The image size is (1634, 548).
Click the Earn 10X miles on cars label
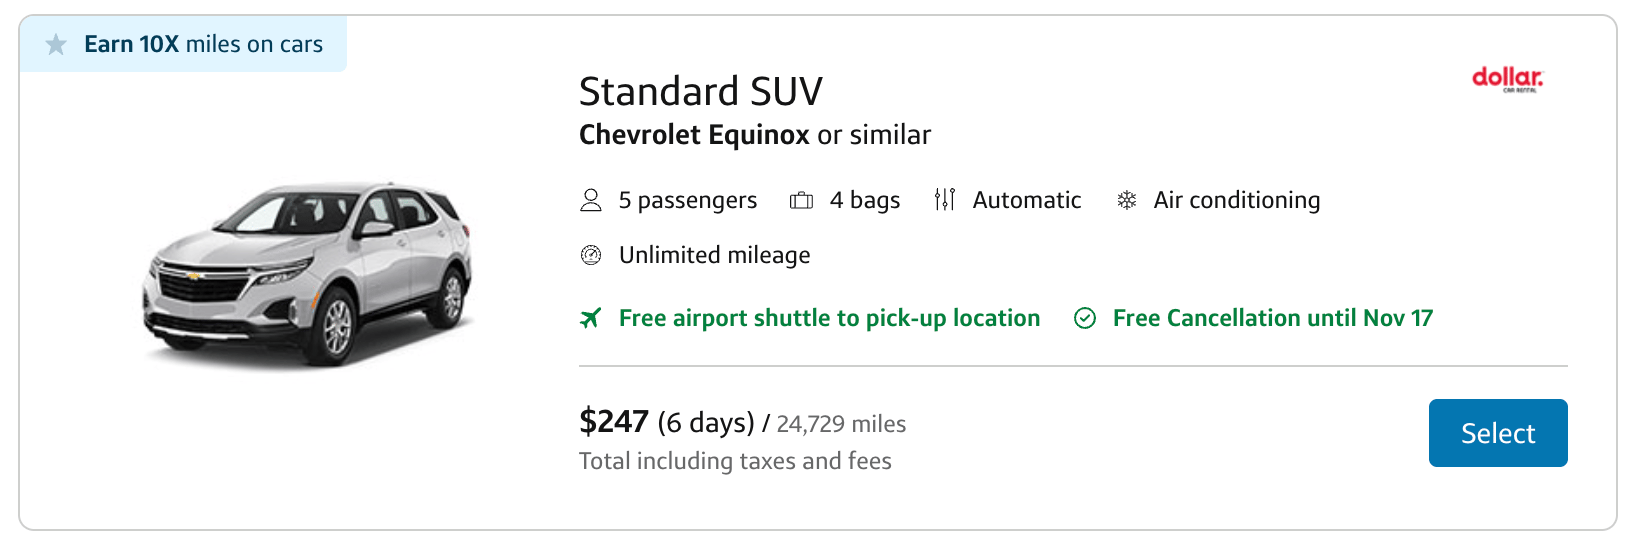(x=203, y=45)
